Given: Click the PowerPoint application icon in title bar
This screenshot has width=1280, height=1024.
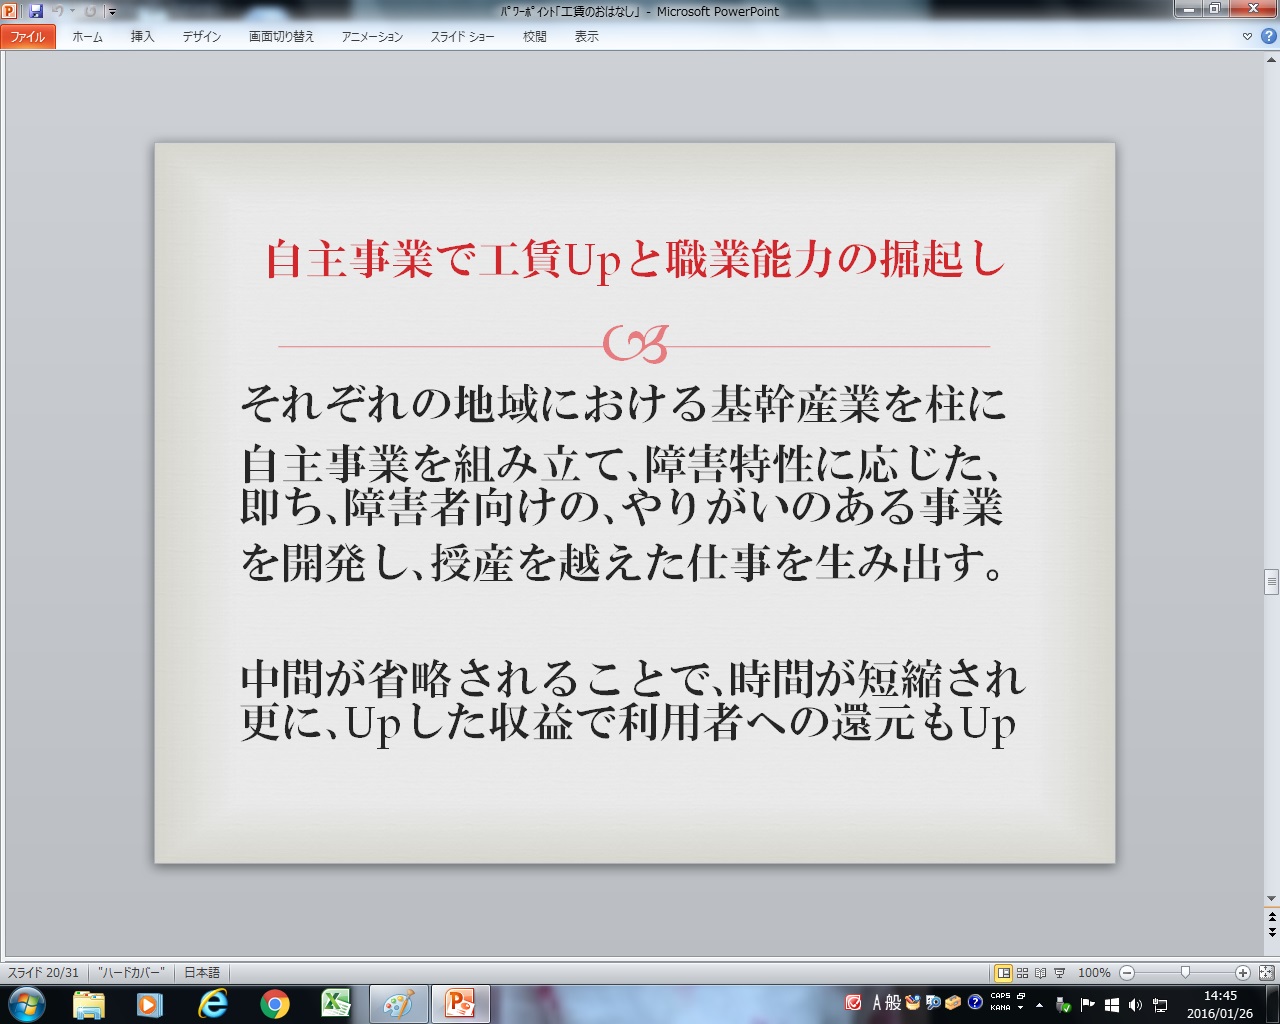Looking at the screenshot, I should [10, 11].
